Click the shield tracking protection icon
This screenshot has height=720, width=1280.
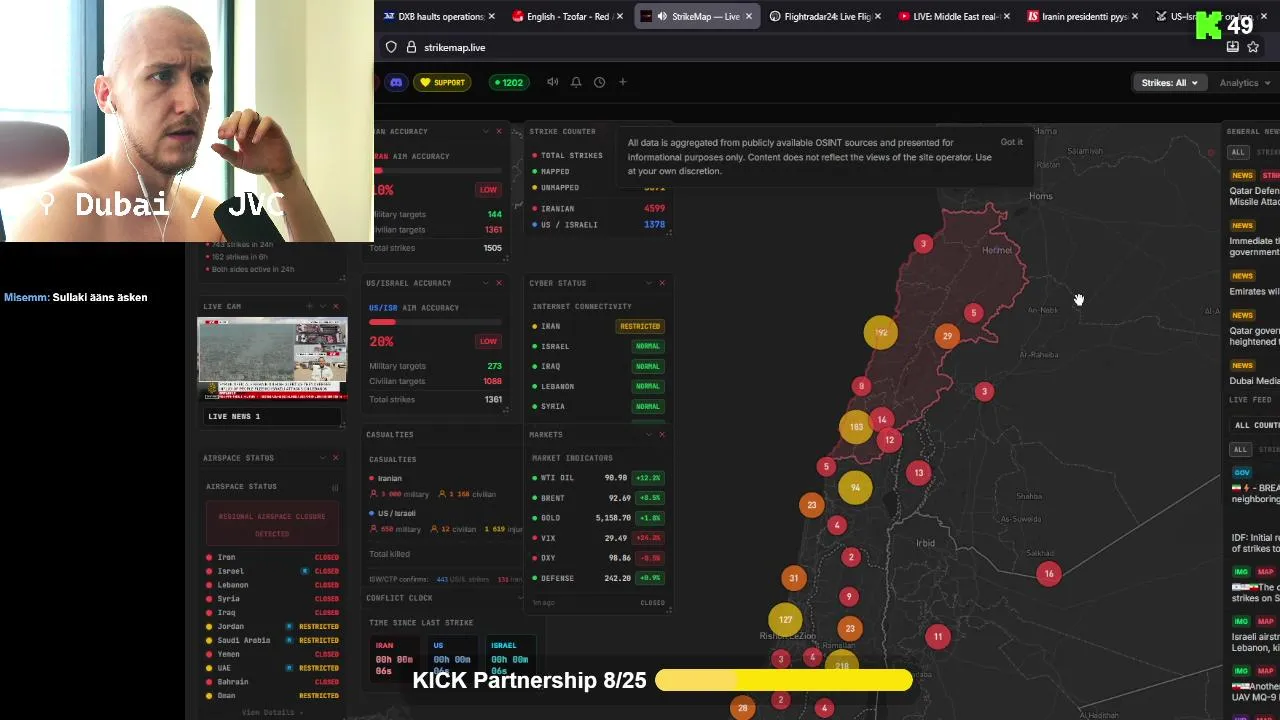[x=391, y=47]
